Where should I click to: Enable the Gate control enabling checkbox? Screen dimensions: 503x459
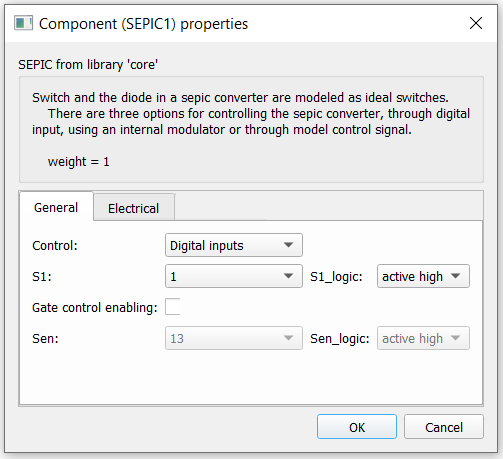pos(173,307)
